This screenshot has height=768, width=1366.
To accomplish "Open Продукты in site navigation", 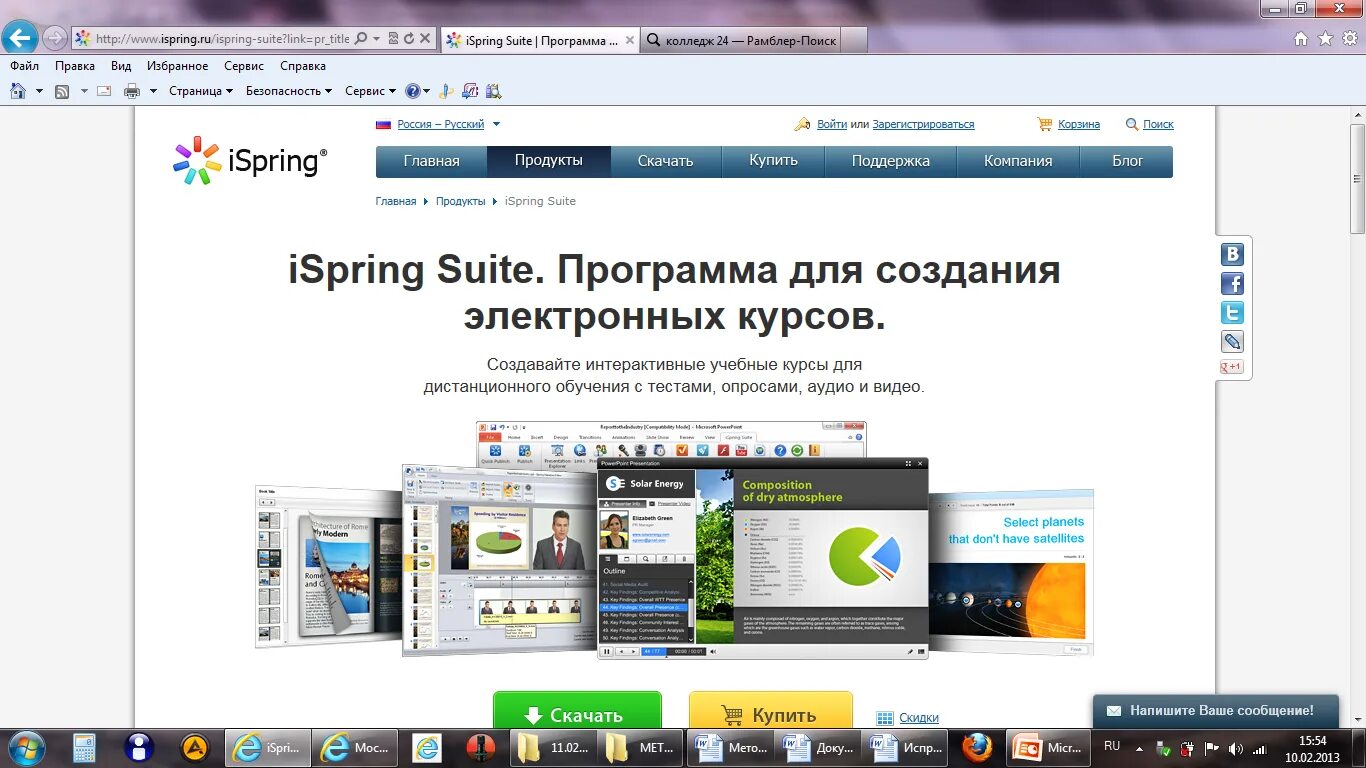I will click(x=549, y=161).
